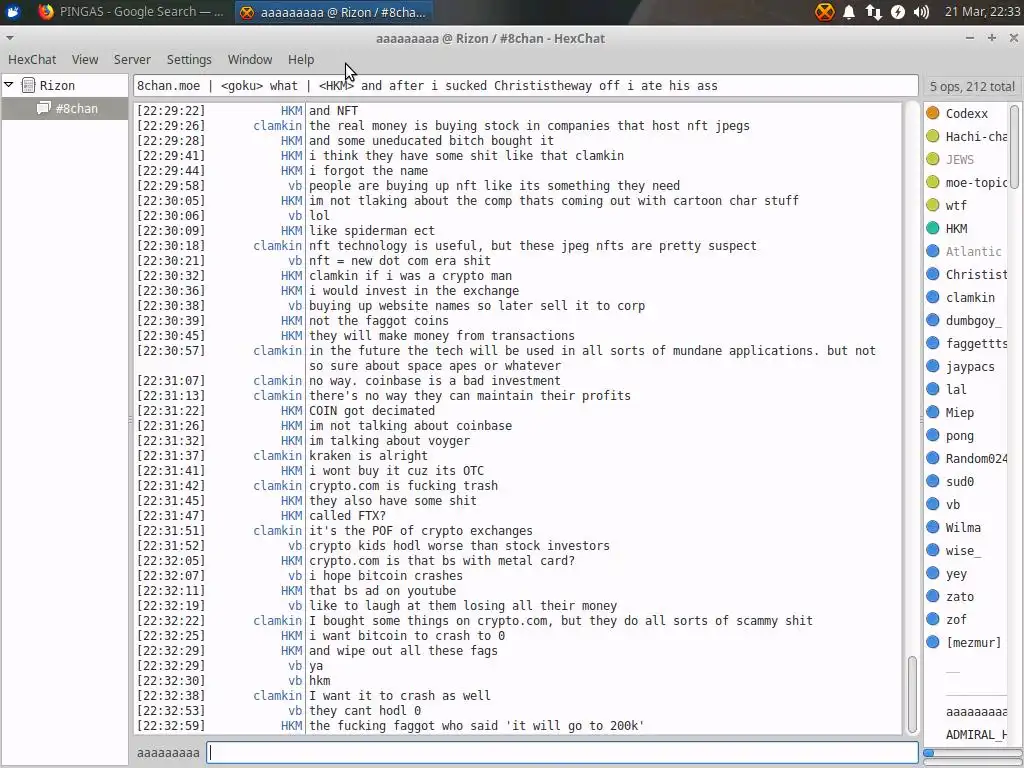Select HKM green status icon
The image size is (1024, 768).
(x=933, y=228)
